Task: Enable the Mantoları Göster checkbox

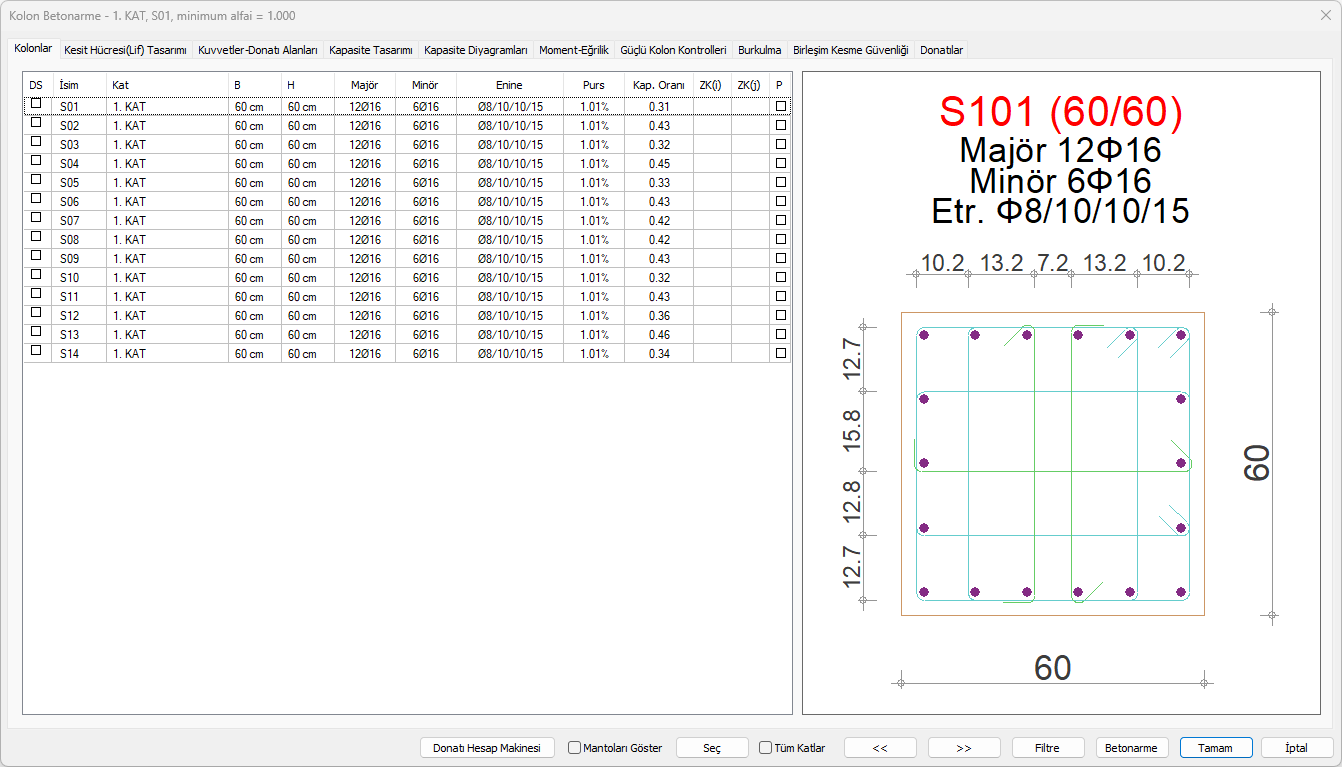Action: pos(575,748)
